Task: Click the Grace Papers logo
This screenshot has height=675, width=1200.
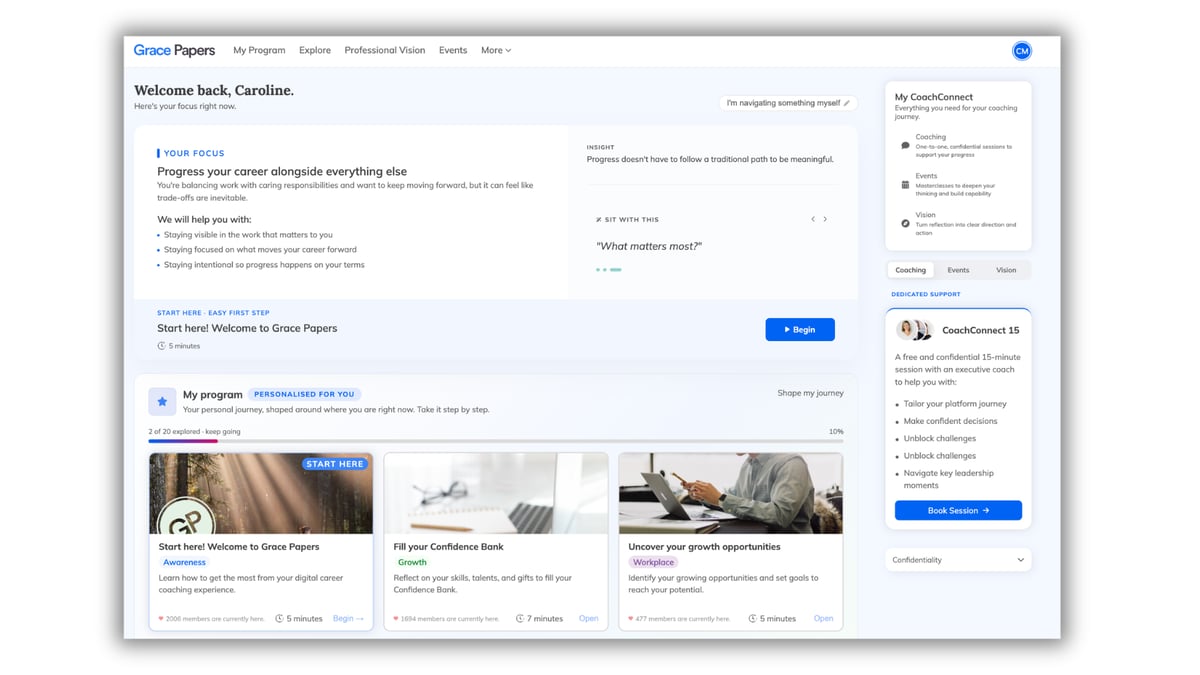Action: tap(175, 50)
